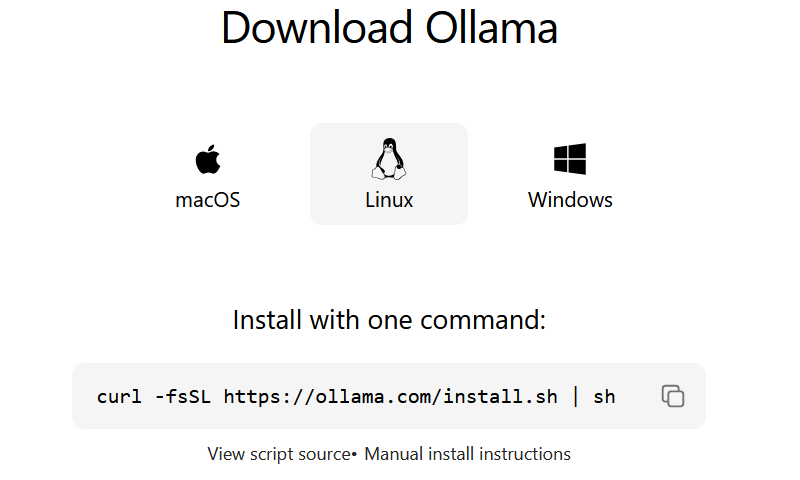The height and width of the screenshot is (480, 800).
Task: Choose the Tux penguin icon
Action: click(389, 159)
